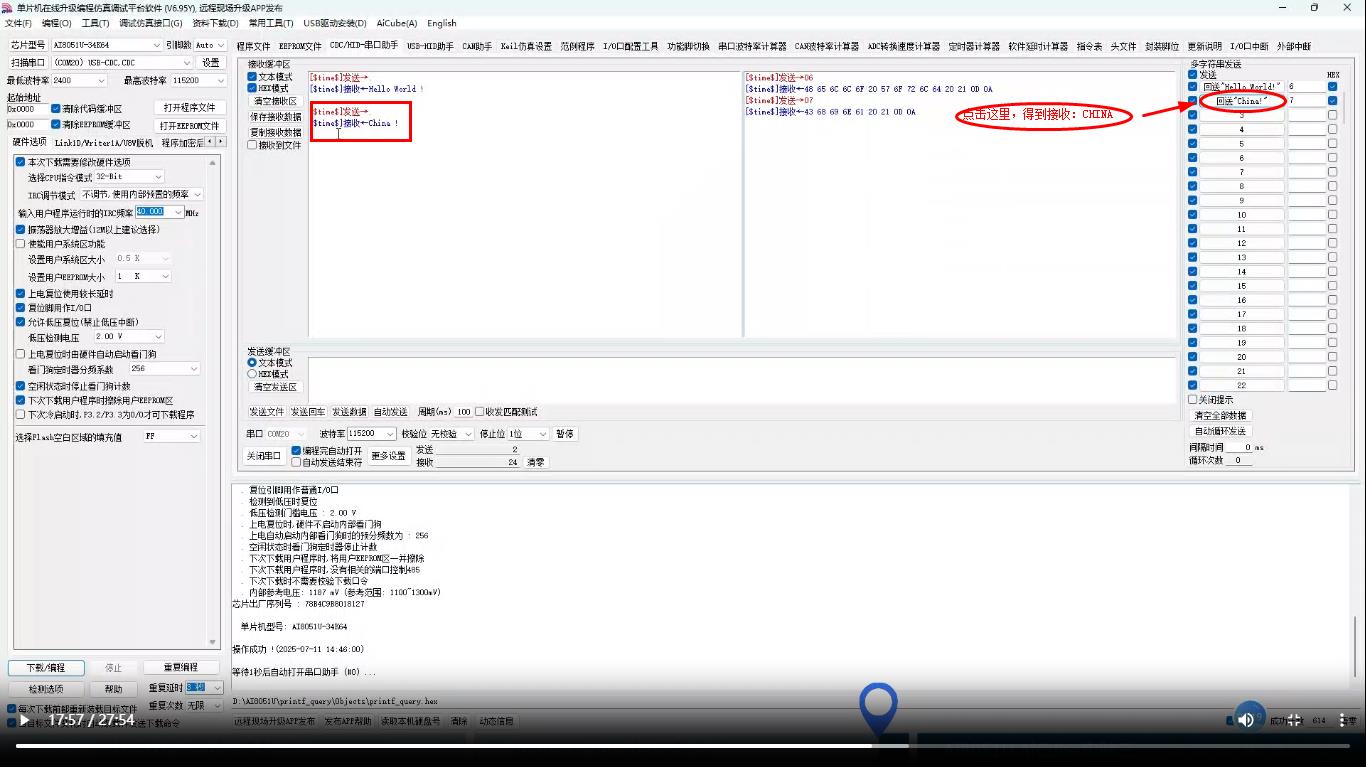Open the IRC调节模式 dropdown

point(141,194)
